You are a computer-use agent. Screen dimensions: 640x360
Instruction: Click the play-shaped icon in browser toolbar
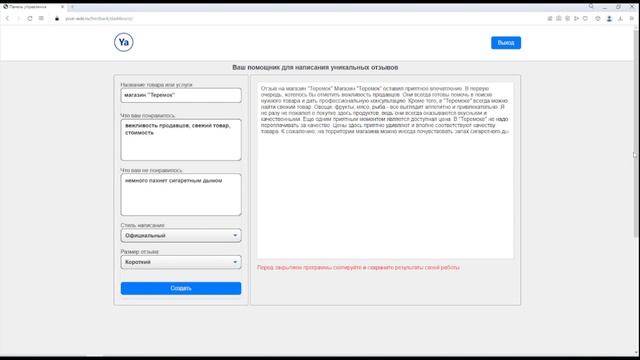click(x=576, y=18)
